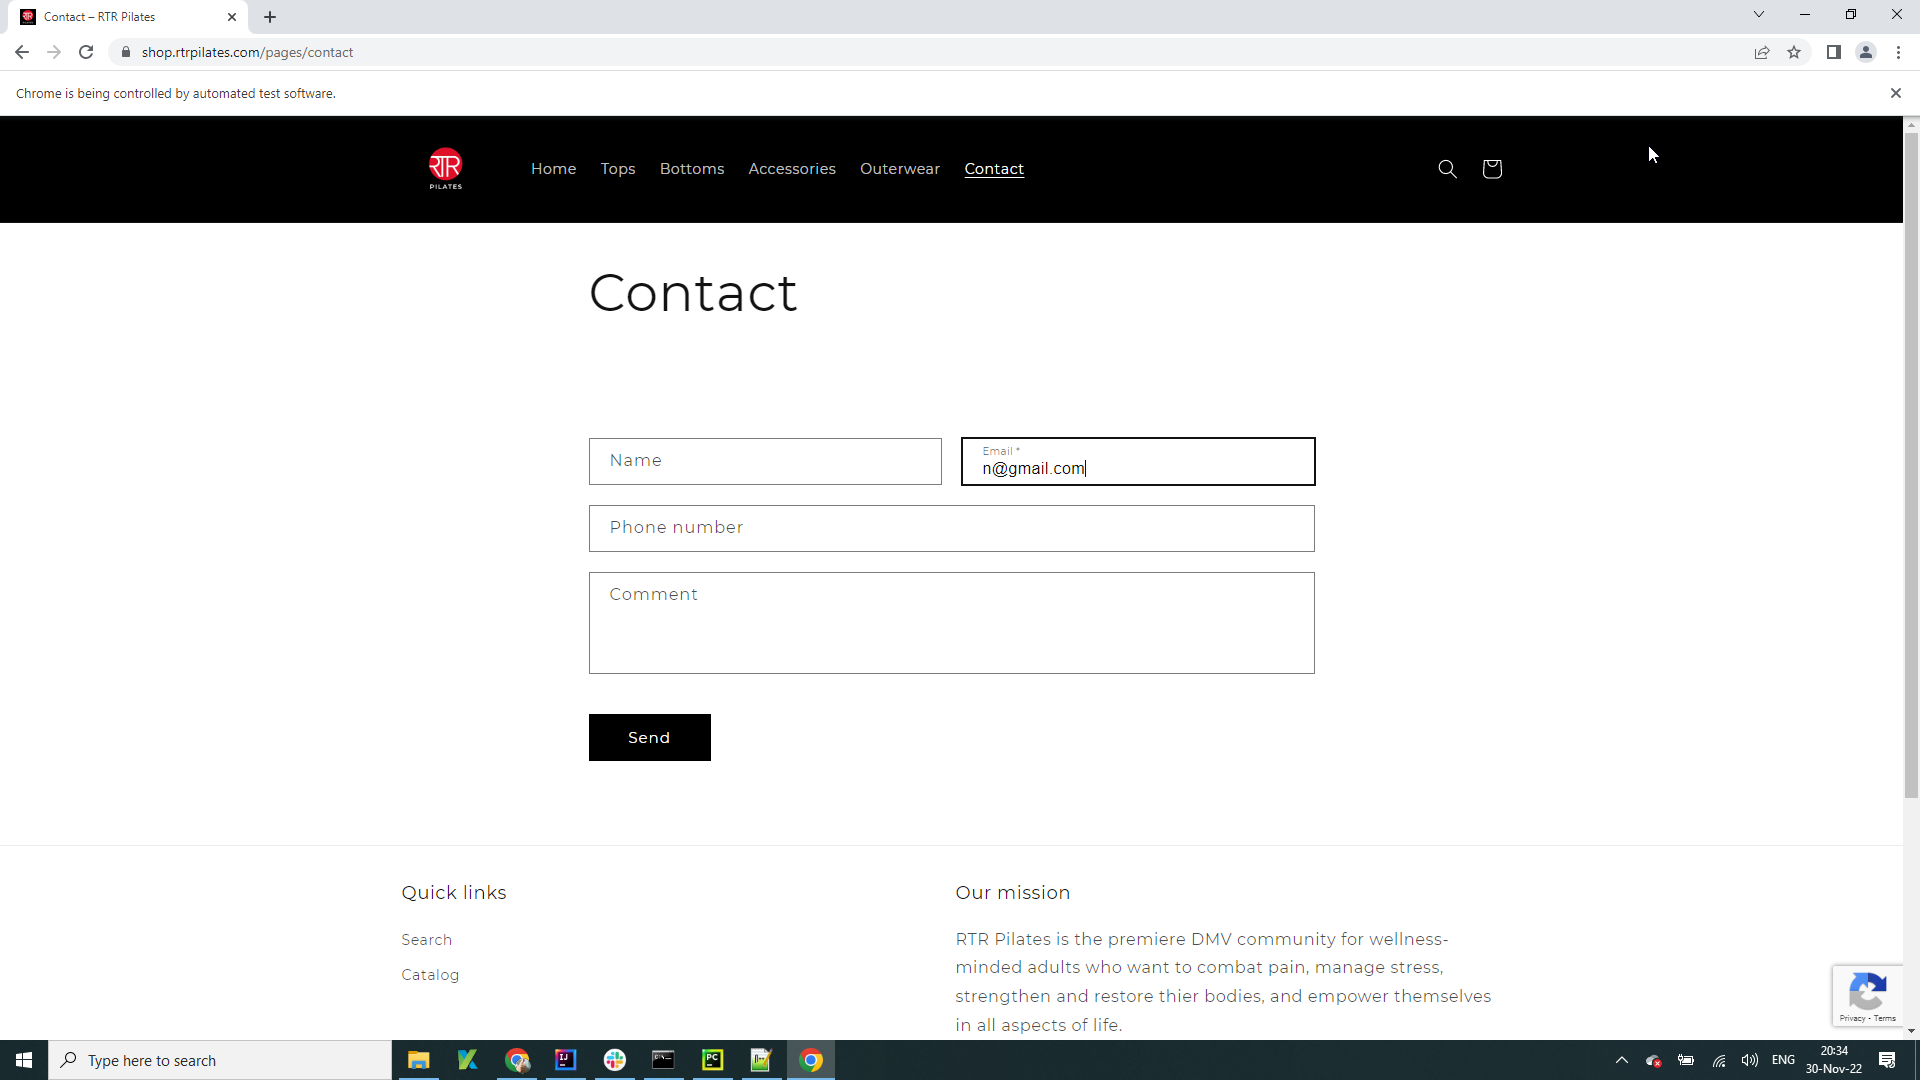The image size is (1920, 1080).
Task: Click the Tops navigation tab
Action: [617, 169]
